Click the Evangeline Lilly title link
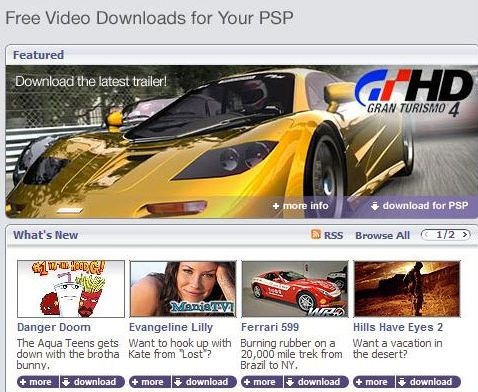The image size is (478, 392). pos(171,327)
